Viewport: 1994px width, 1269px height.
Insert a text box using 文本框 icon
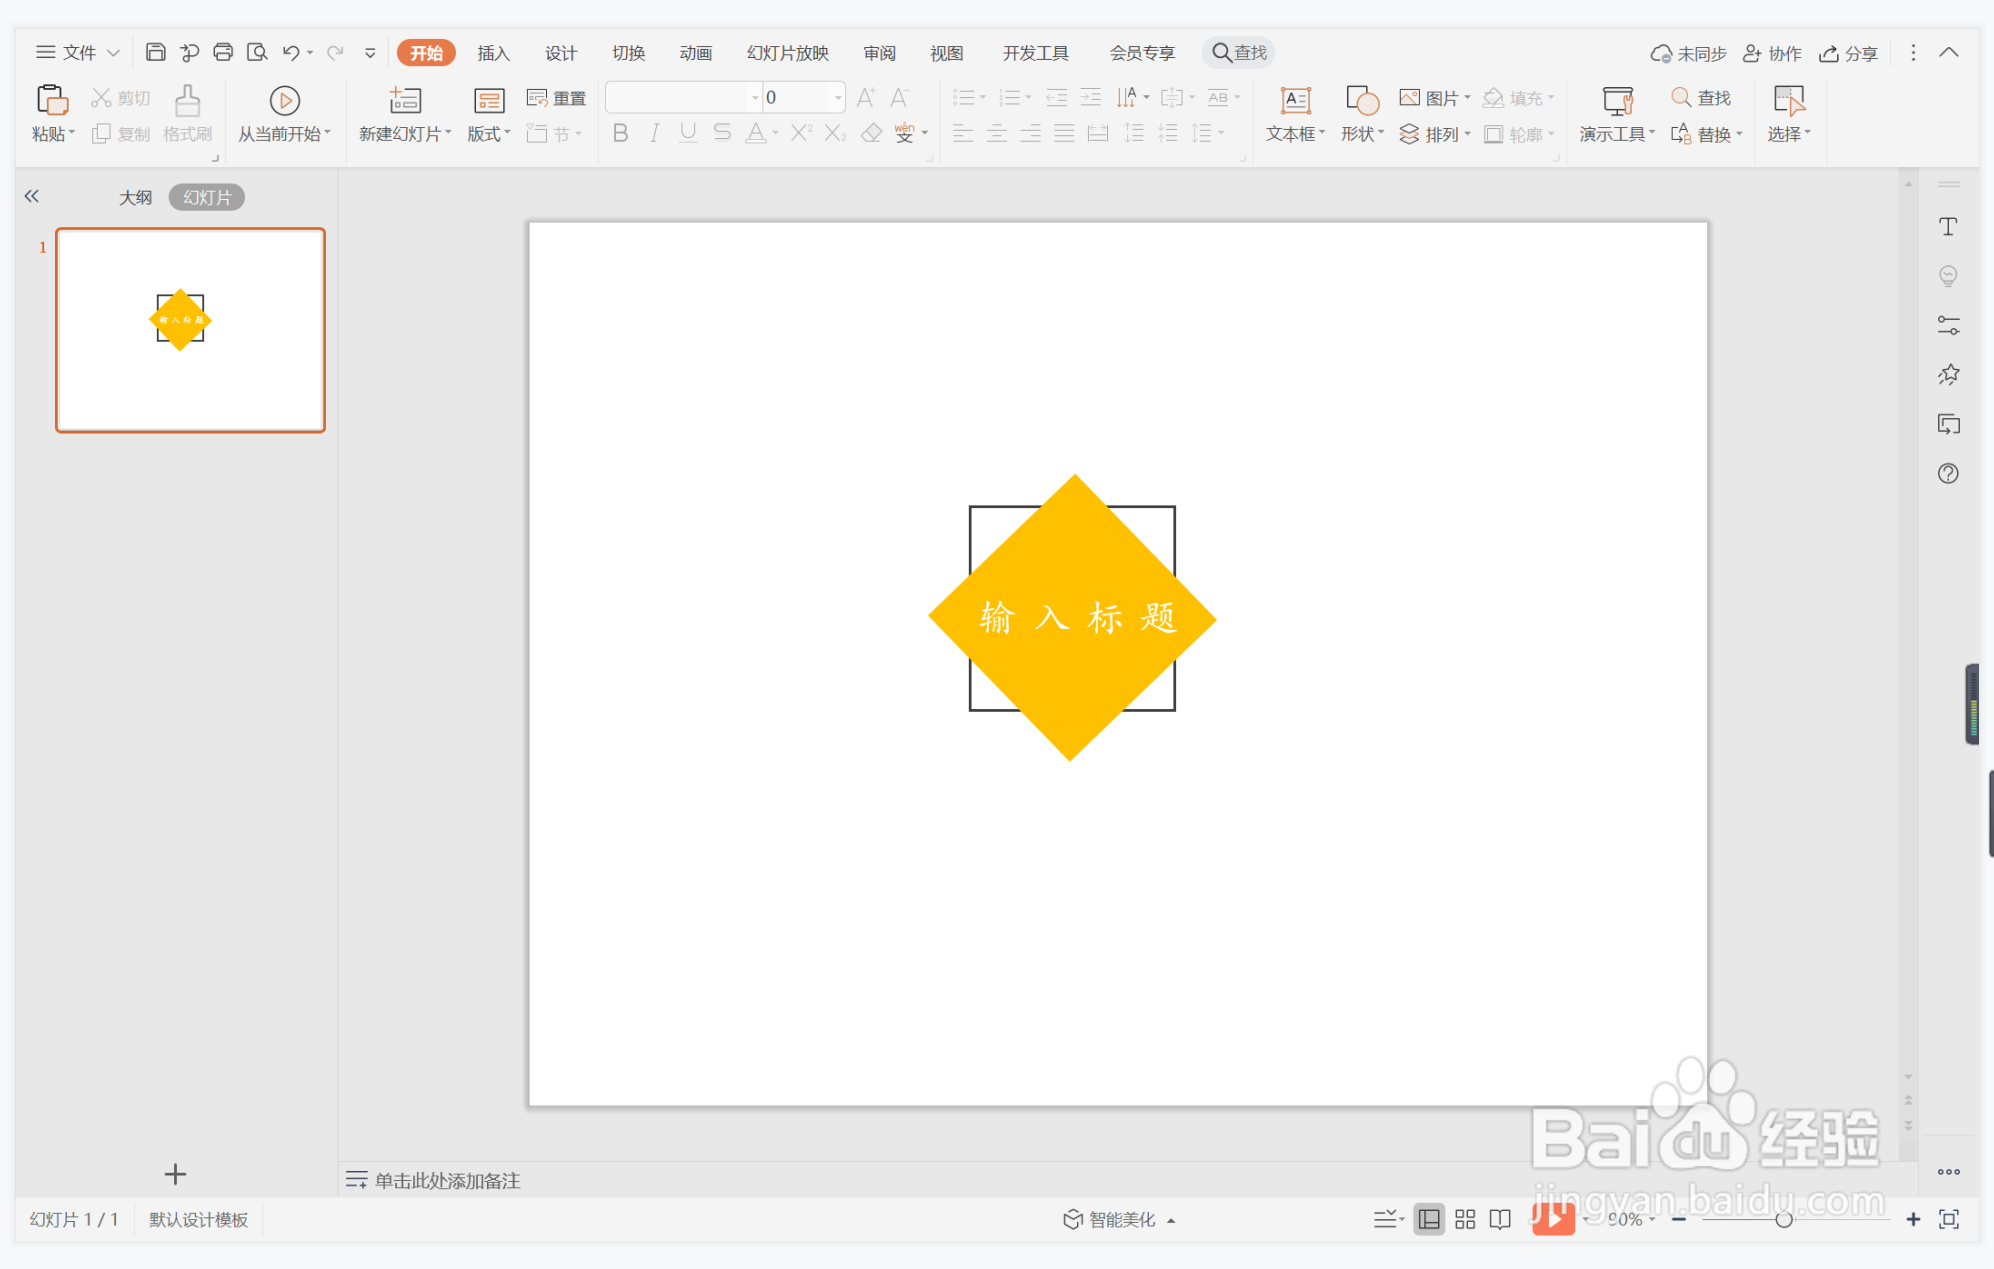pyautogui.click(x=1295, y=100)
